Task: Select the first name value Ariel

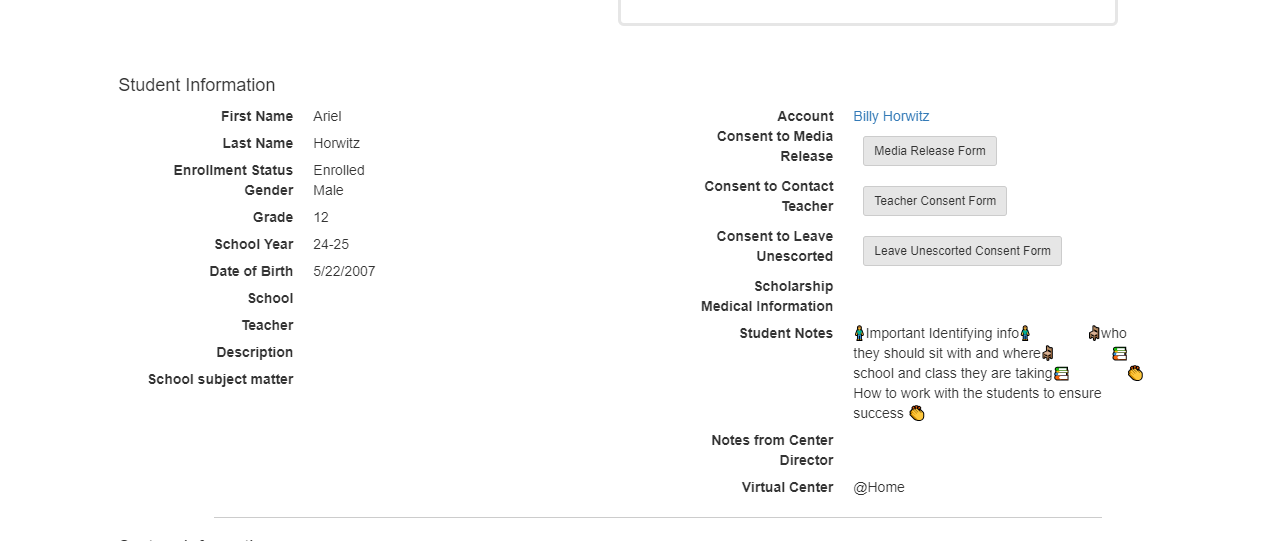Action: tap(327, 116)
